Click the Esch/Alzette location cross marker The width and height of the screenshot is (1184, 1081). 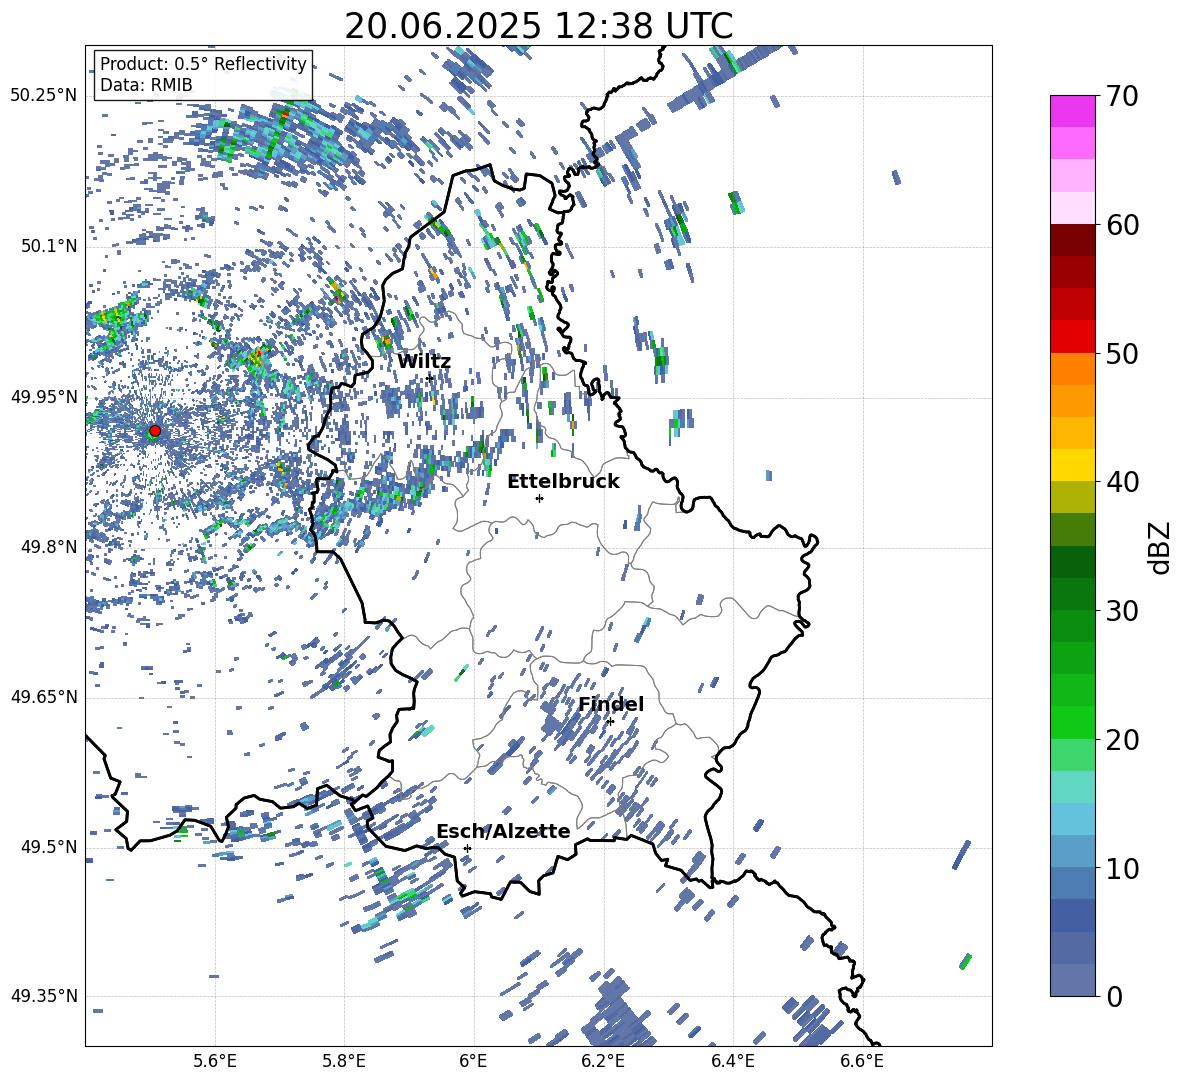(x=467, y=848)
